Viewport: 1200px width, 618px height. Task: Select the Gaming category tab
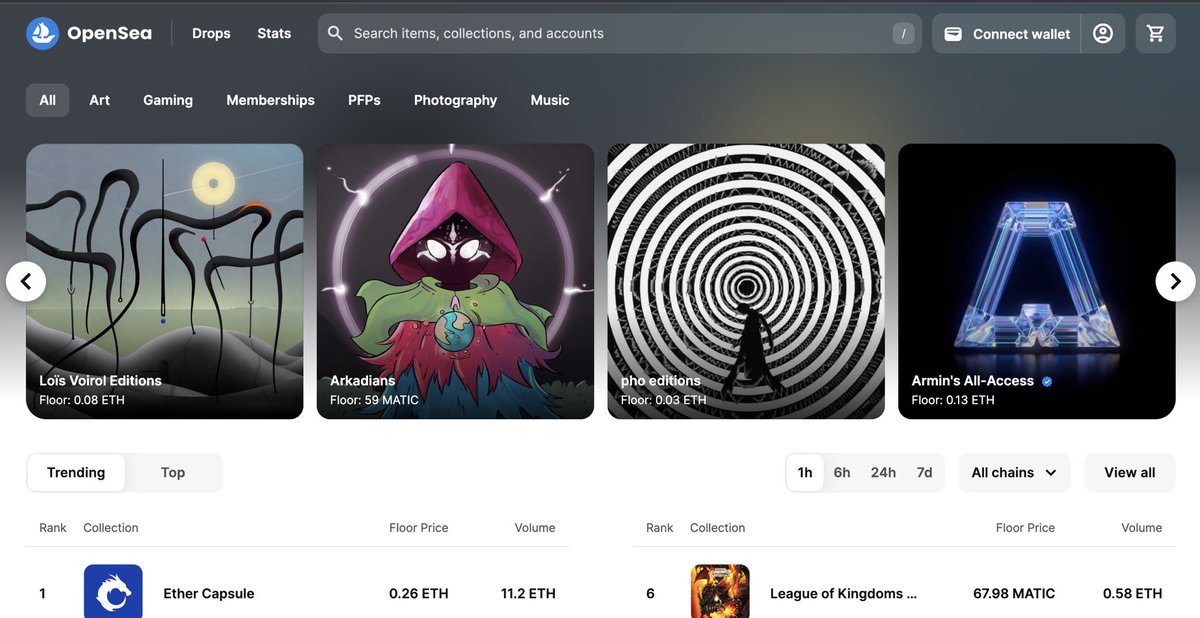coord(168,100)
